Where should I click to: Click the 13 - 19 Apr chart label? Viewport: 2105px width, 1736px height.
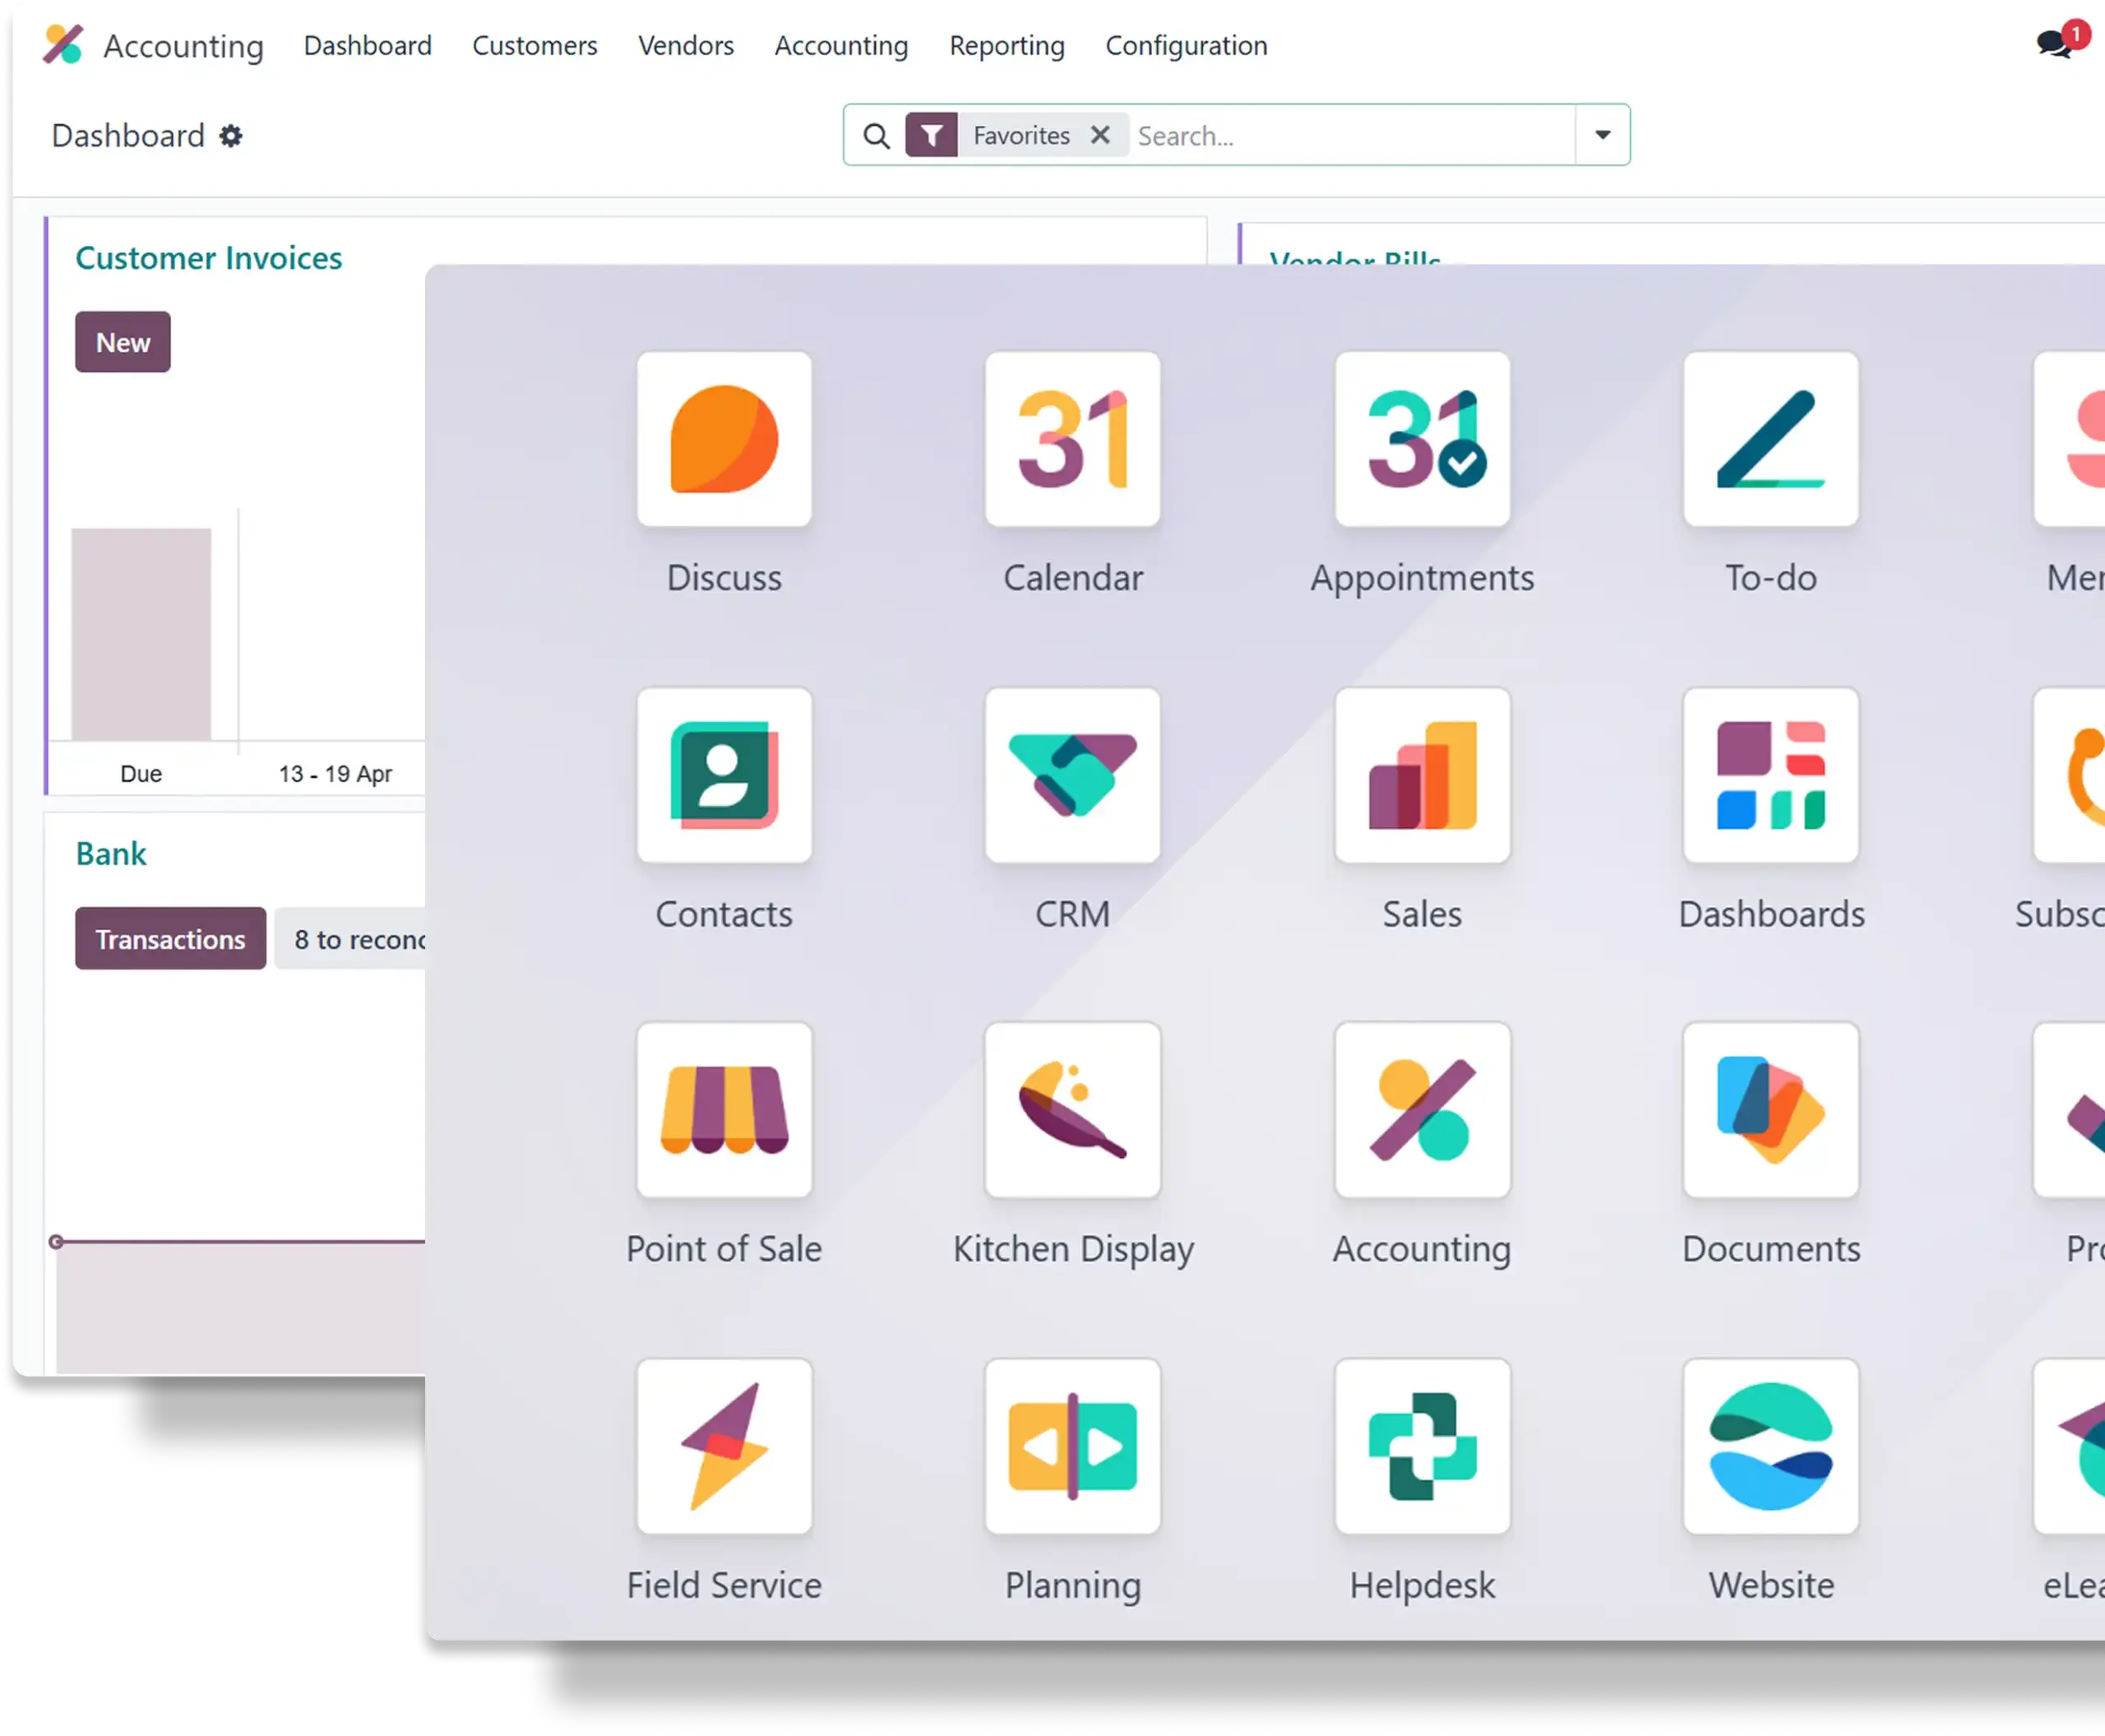pyautogui.click(x=335, y=773)
